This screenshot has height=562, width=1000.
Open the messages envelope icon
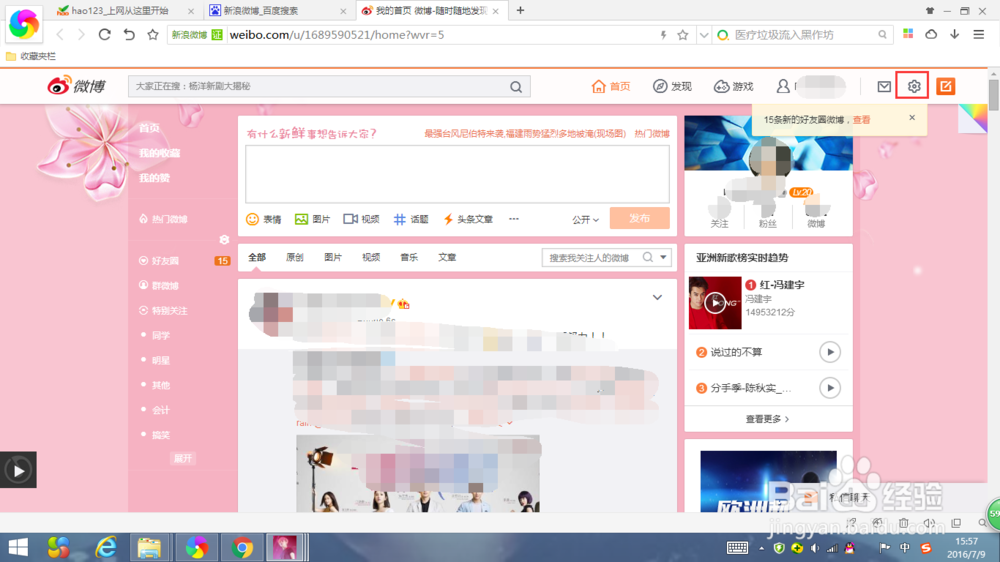(x=884, y=86)
